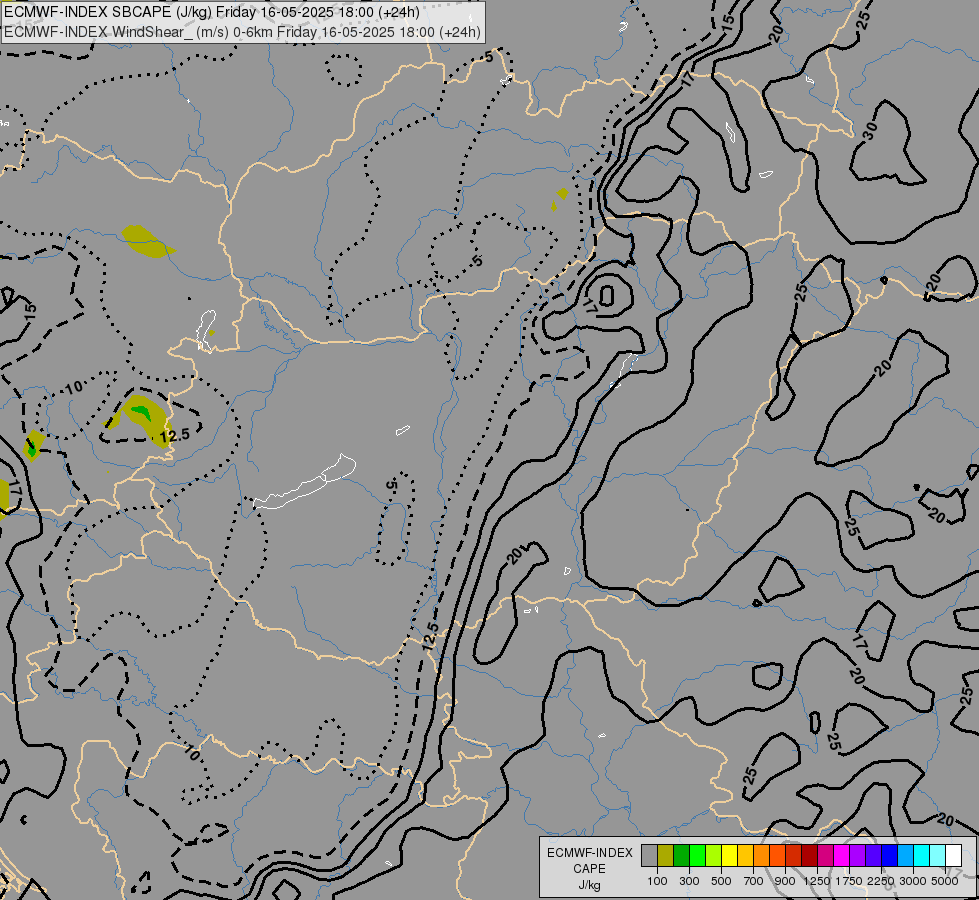Click the legend value '300'

click(689, 881)
